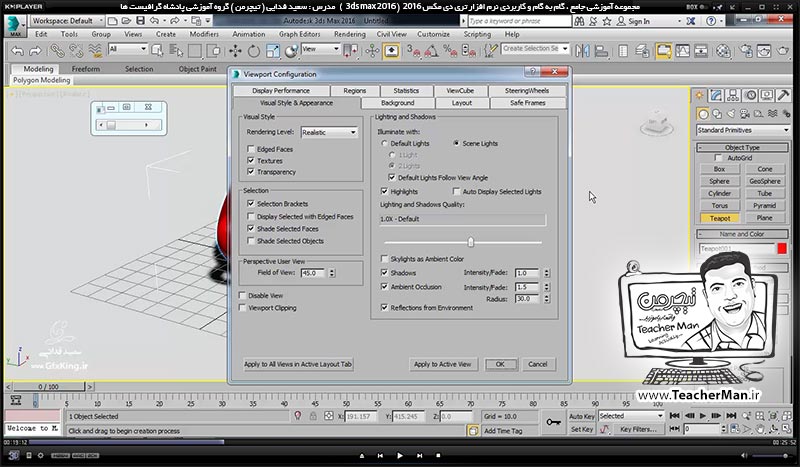
Task: Click the Render Production teapot icon
Action: 783,51
